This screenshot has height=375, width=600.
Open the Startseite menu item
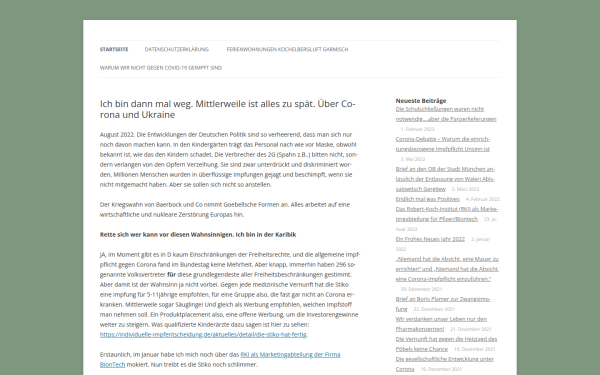click(x=114, y=49)
